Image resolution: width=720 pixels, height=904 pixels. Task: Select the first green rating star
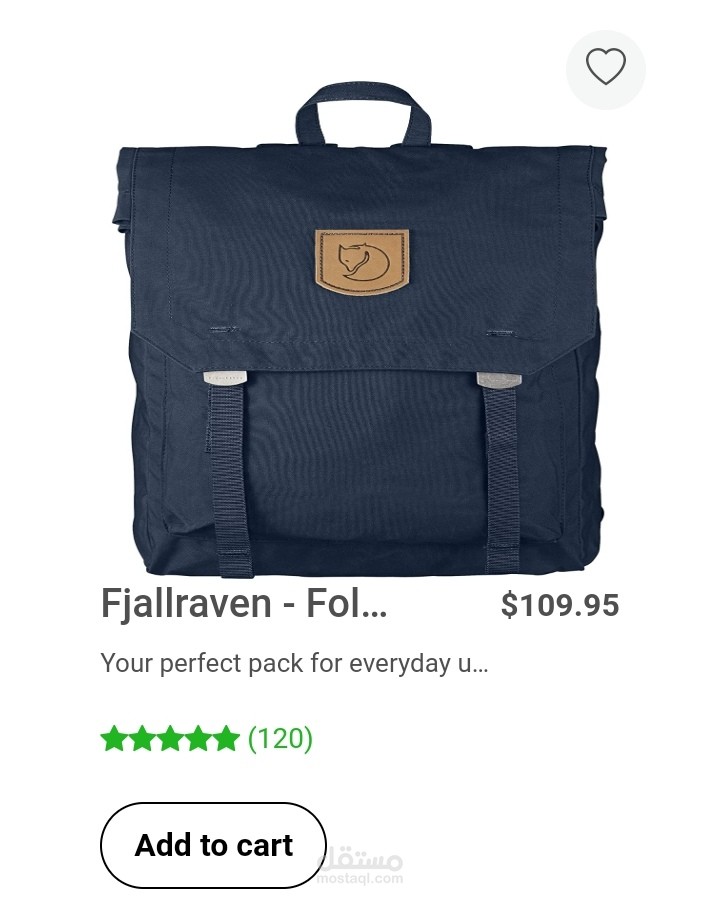(114, 739)
